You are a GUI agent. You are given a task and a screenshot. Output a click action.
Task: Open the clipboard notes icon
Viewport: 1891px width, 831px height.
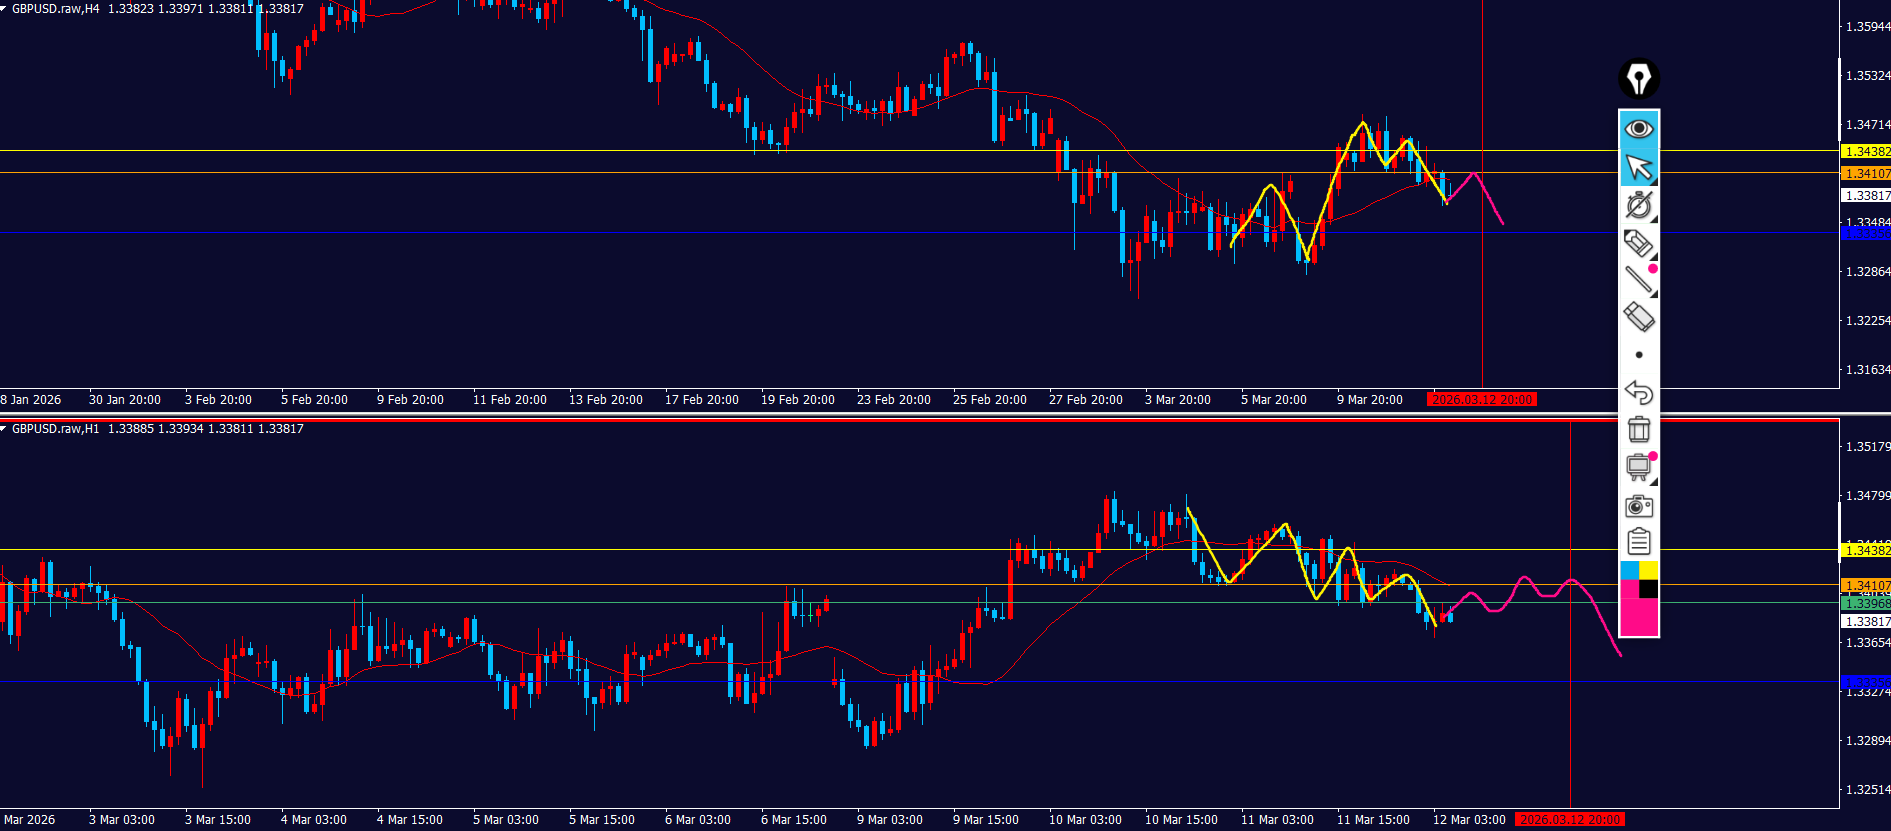tap(1638, 542)
